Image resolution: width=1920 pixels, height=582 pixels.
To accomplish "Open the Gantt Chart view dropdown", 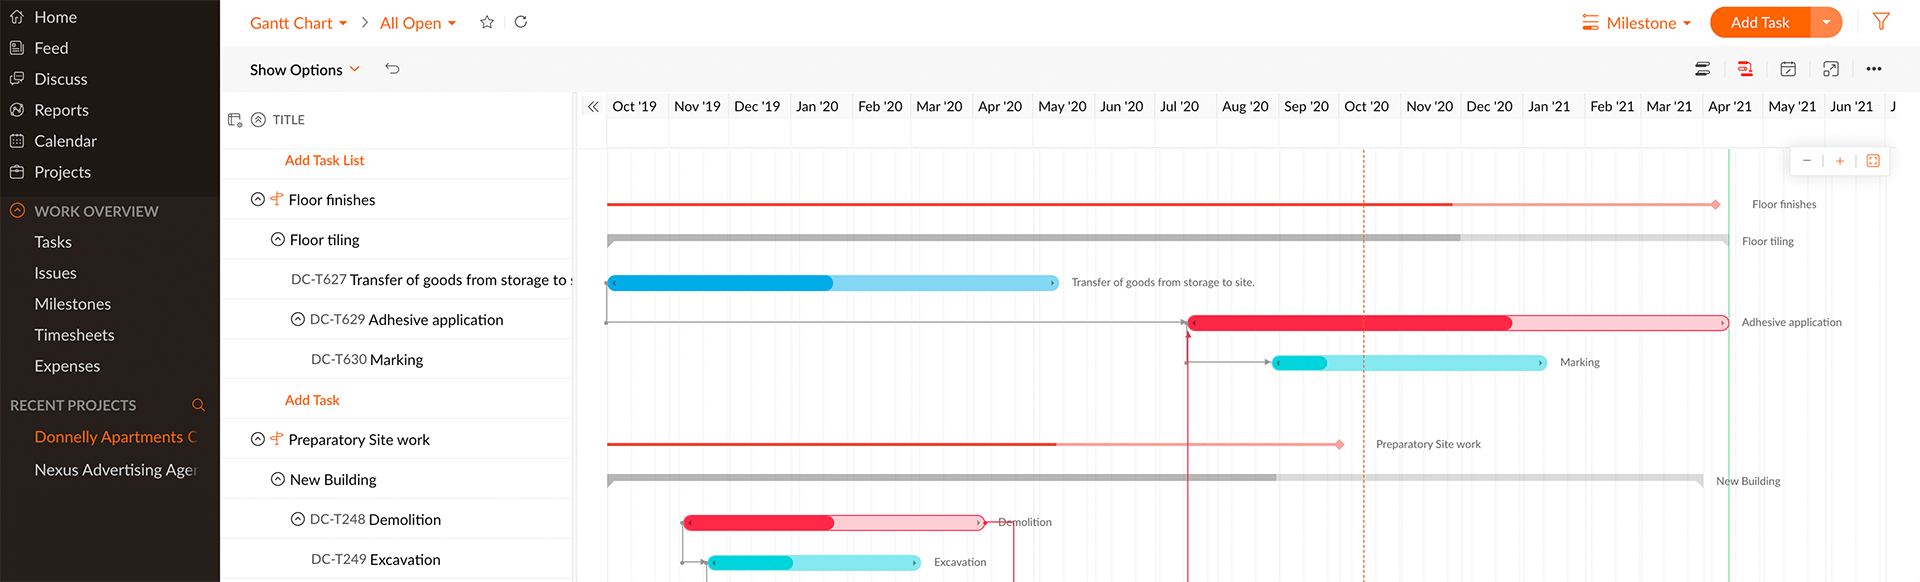I will click(298, 23).
